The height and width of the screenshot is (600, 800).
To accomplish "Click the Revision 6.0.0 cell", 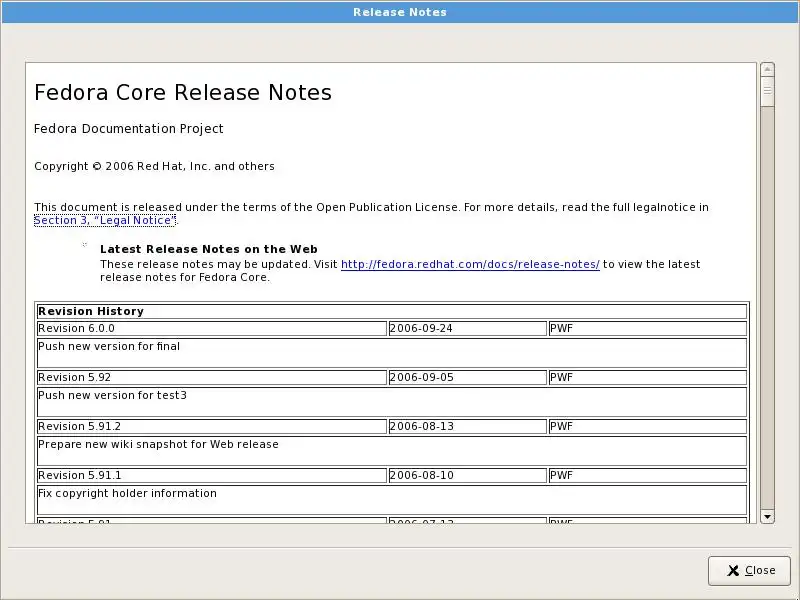I will tap(212, 329).
